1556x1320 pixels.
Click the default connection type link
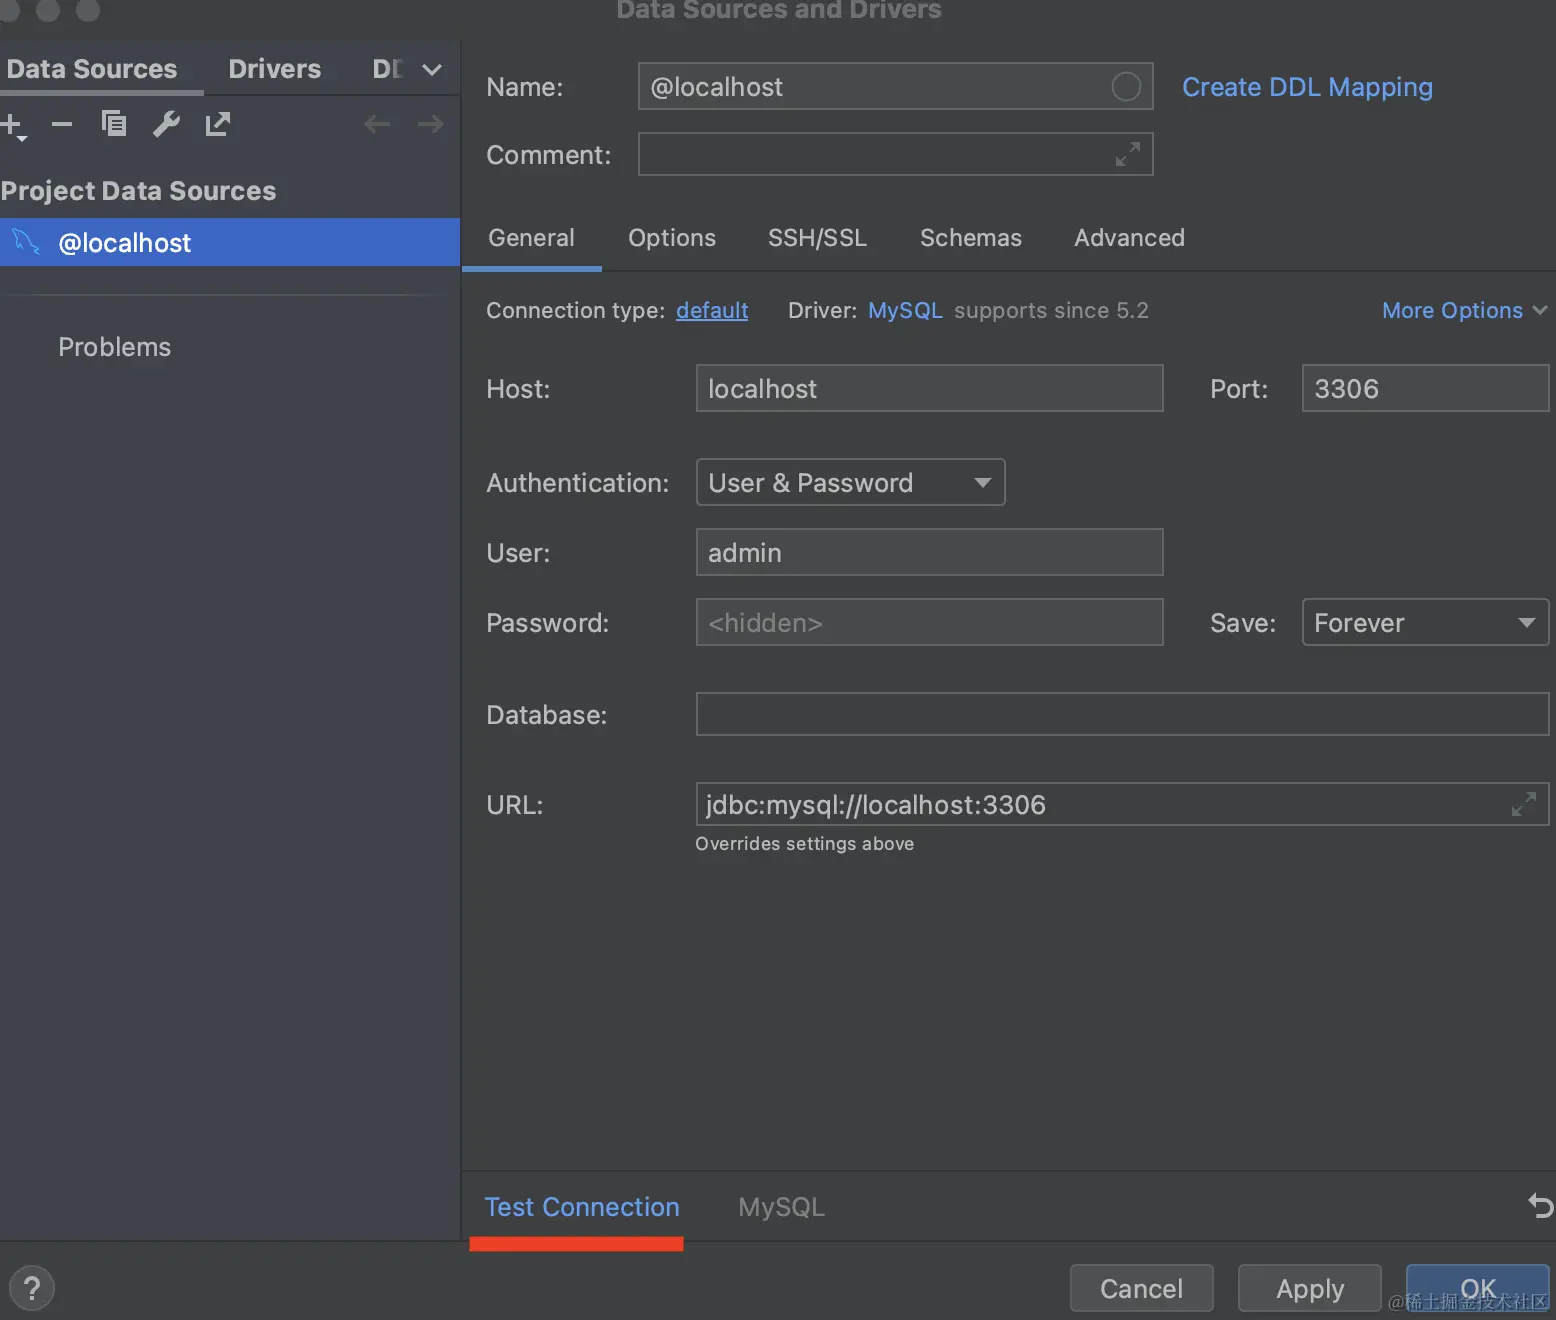(x=712, y=310)
